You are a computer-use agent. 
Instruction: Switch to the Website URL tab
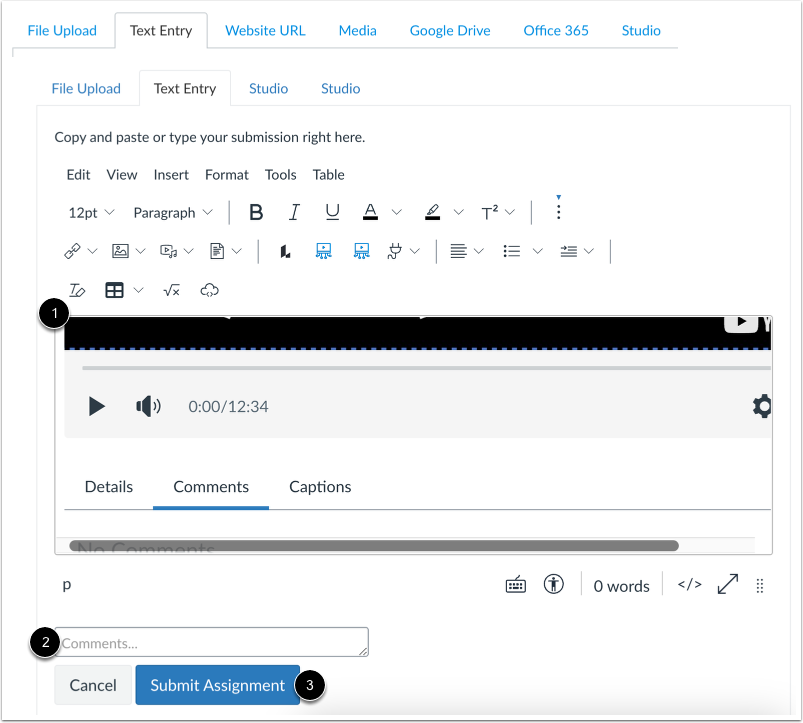264,31
